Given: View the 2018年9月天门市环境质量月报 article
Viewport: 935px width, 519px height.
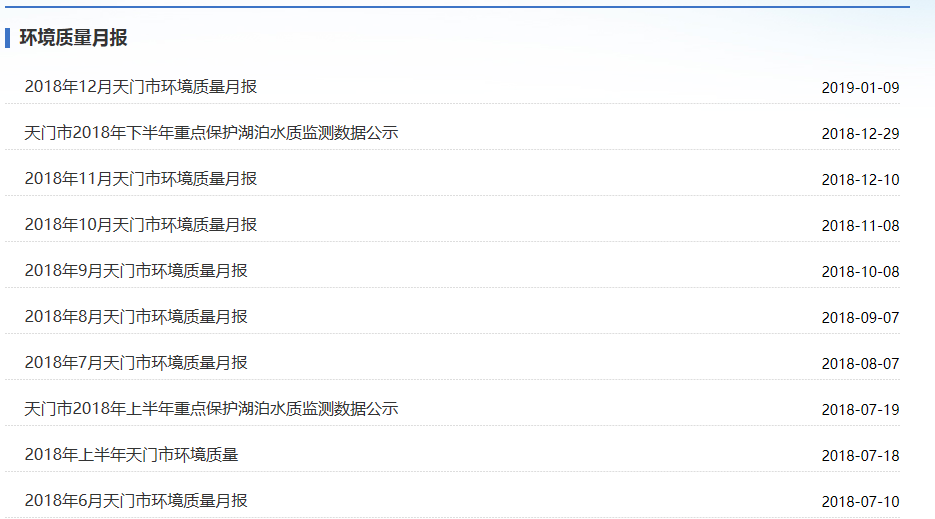Looking at the screenshot, I should tap(136, 271).
